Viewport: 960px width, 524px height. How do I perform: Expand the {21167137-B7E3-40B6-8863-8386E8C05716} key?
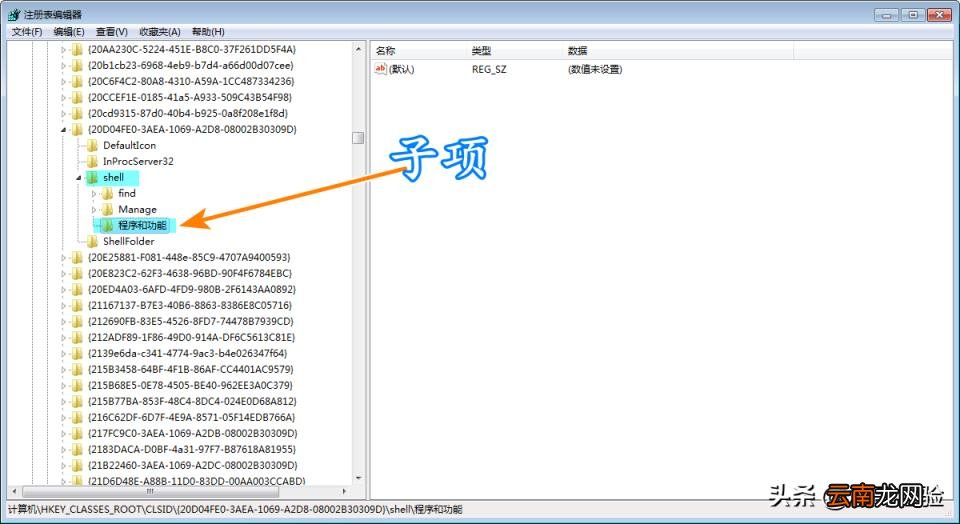tap(63, 305)
